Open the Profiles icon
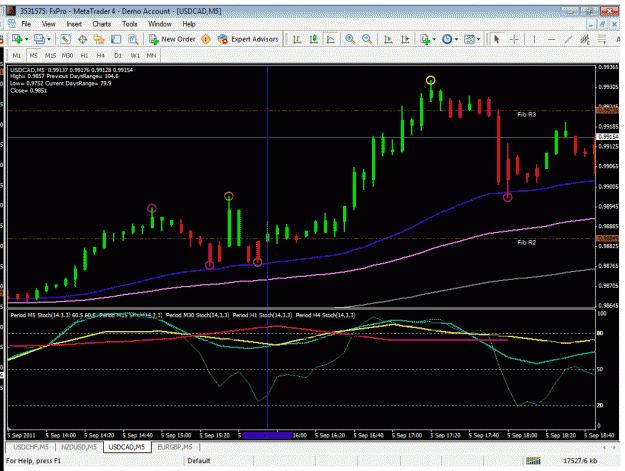The image size is (625, 471). 39,39
